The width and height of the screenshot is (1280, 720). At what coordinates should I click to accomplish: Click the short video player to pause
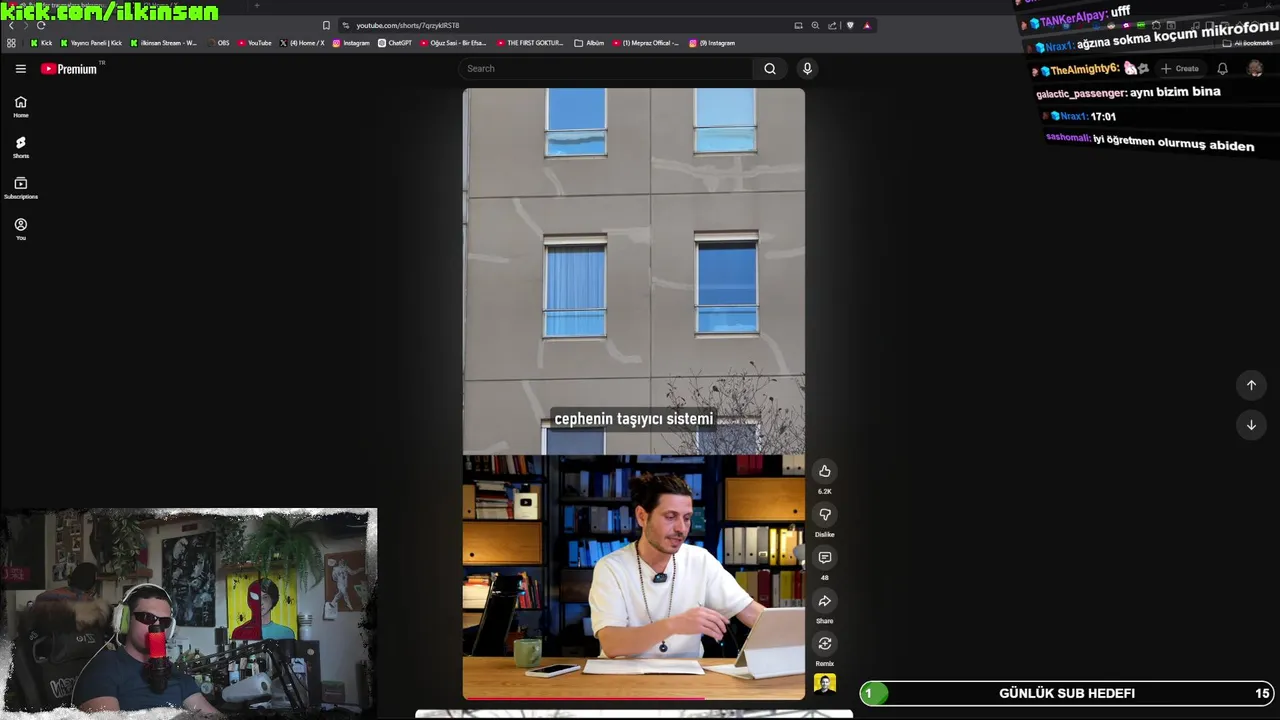(634, 394)
